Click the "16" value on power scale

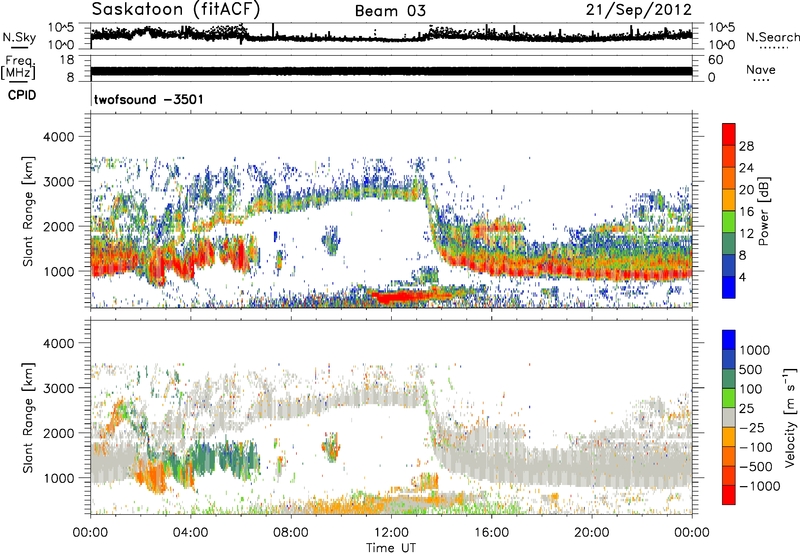tap(746, 212)
